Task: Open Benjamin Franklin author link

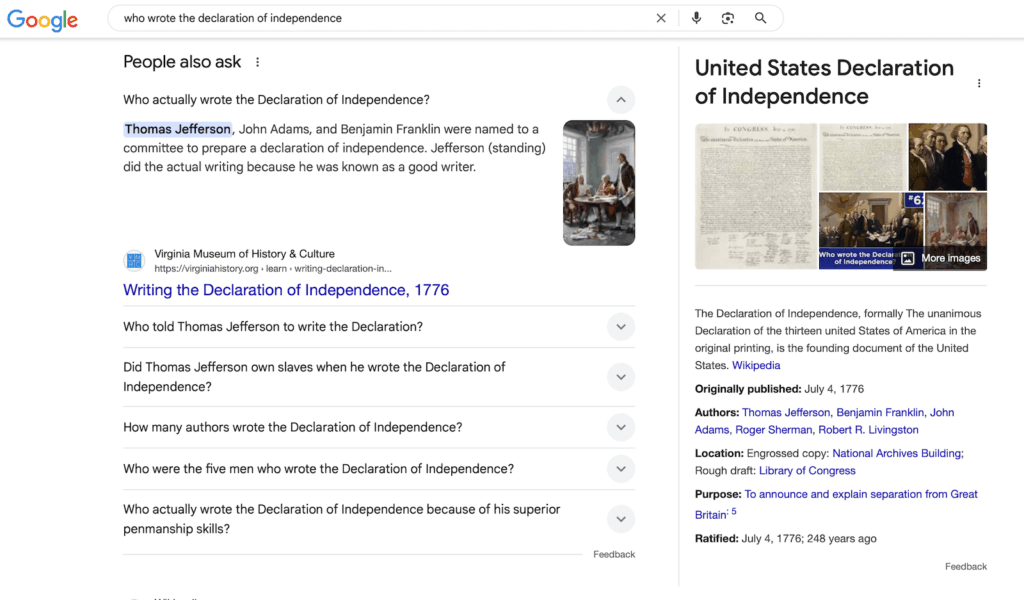Action: [x=881, y=412]
